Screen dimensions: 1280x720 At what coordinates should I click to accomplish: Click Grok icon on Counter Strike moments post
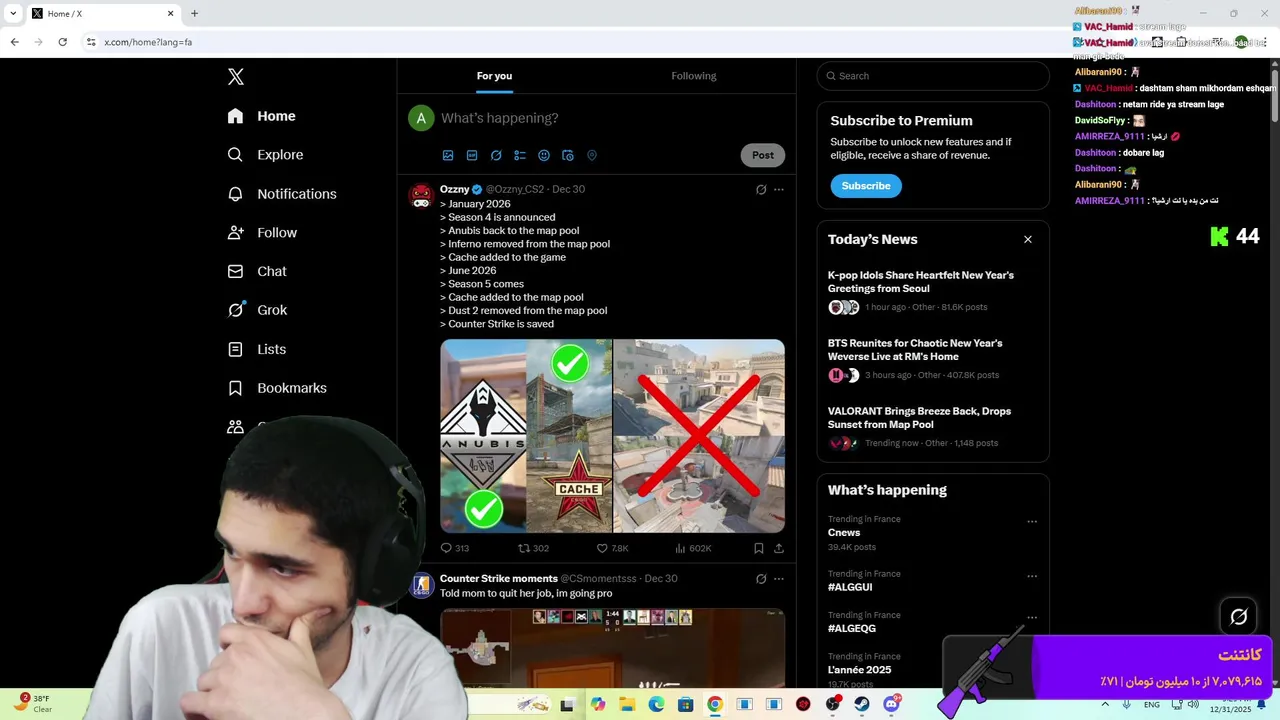(x=761, y=579)
